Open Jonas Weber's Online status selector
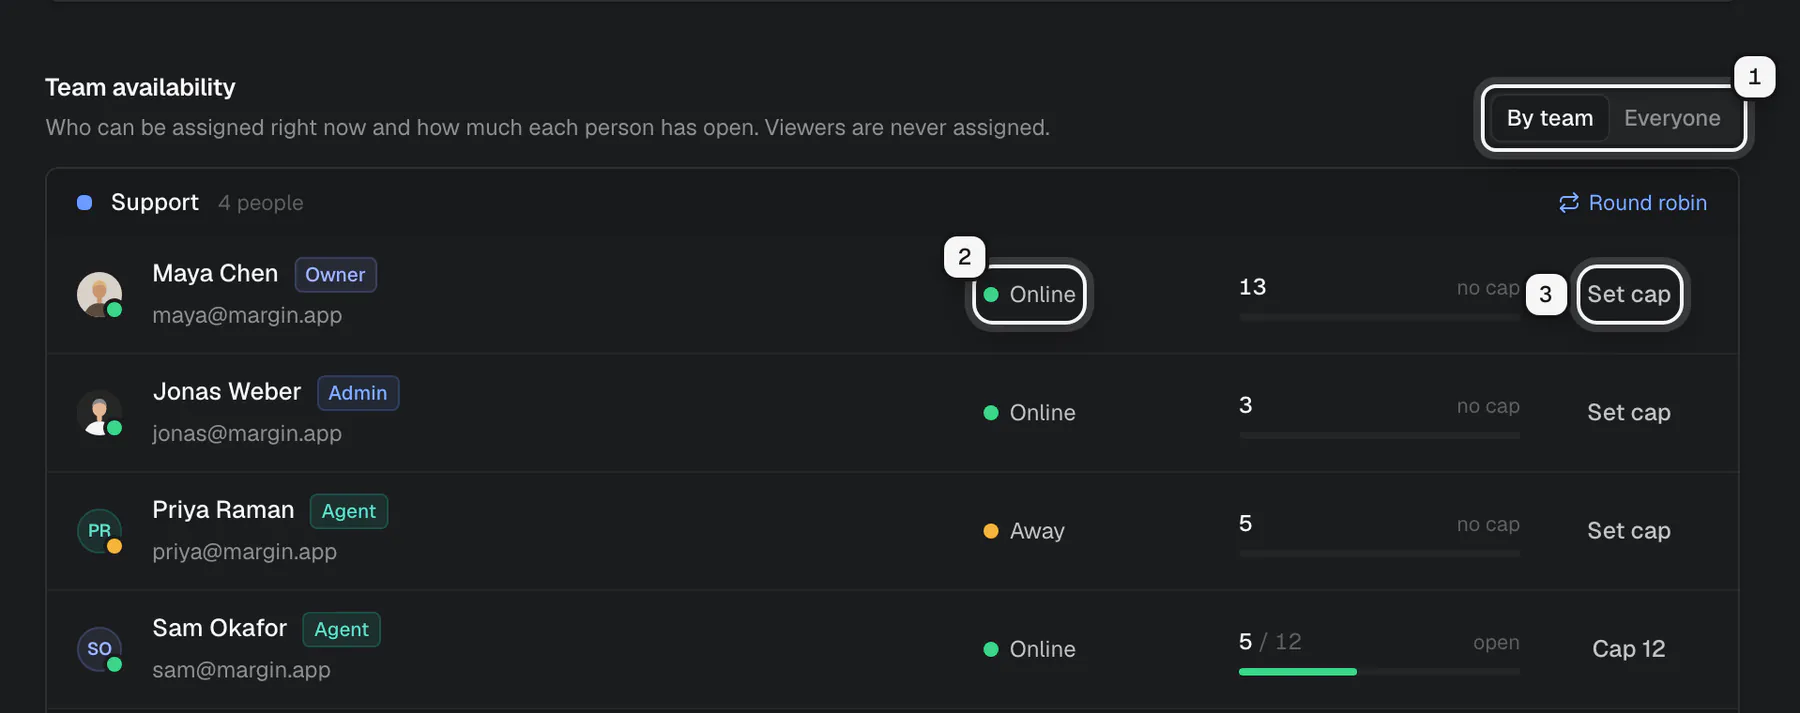This screenshot has height=713, width=1800. tap(1029, 412)
